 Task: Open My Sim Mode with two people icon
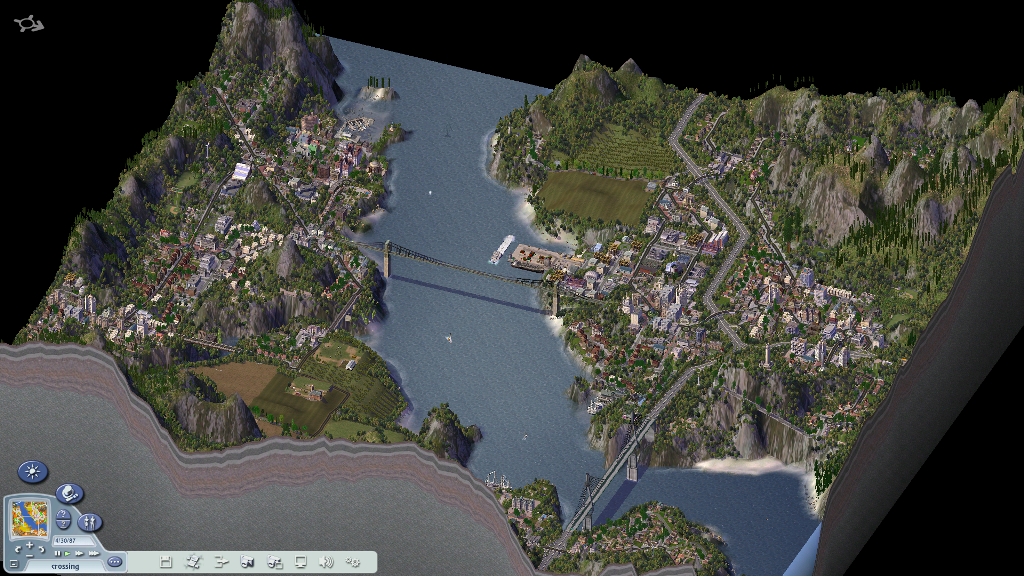[89, 522]
